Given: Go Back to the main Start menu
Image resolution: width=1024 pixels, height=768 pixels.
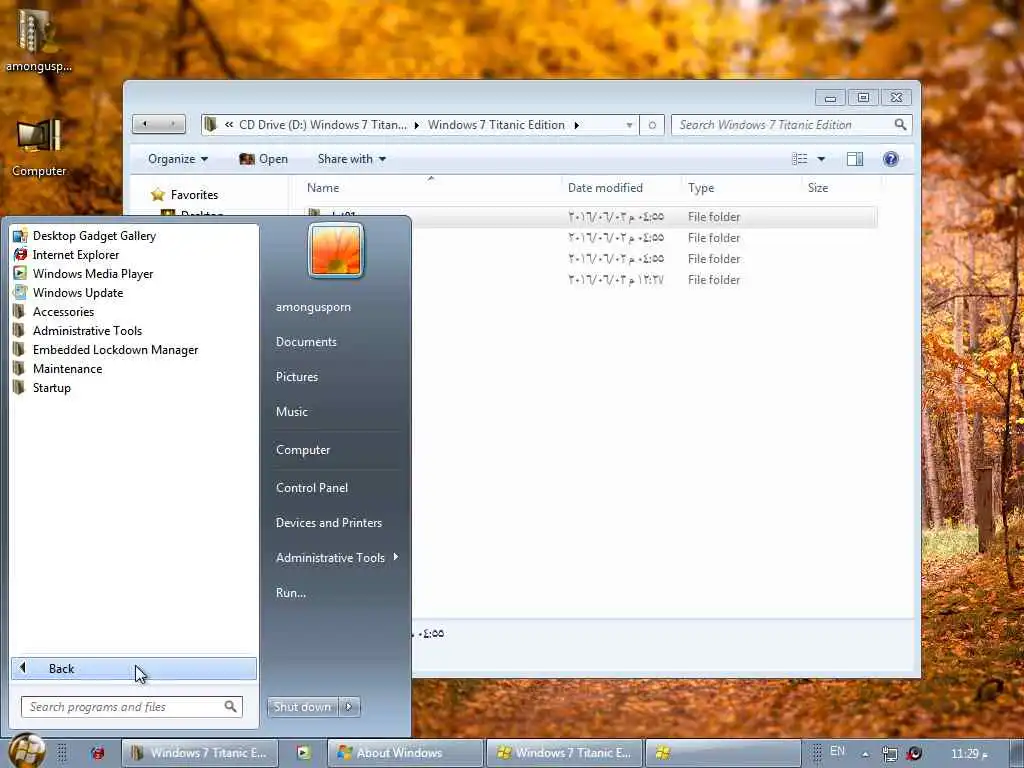Looking at the screenshot, I should pos(134,668).
